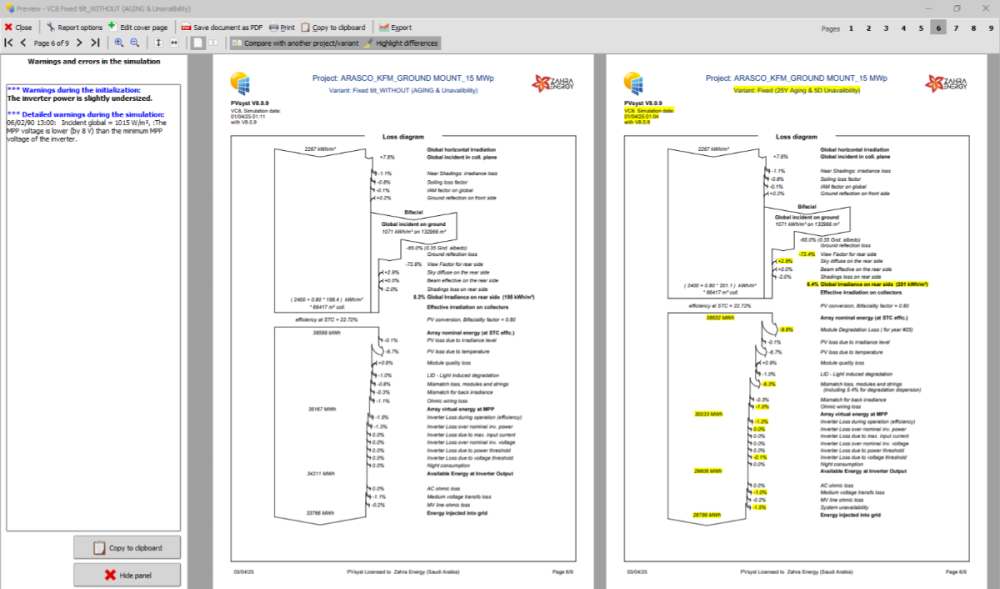This screenshot has width=1000, height=589.
Task: Save document as PDF
Action: click(x=221, y=27)
